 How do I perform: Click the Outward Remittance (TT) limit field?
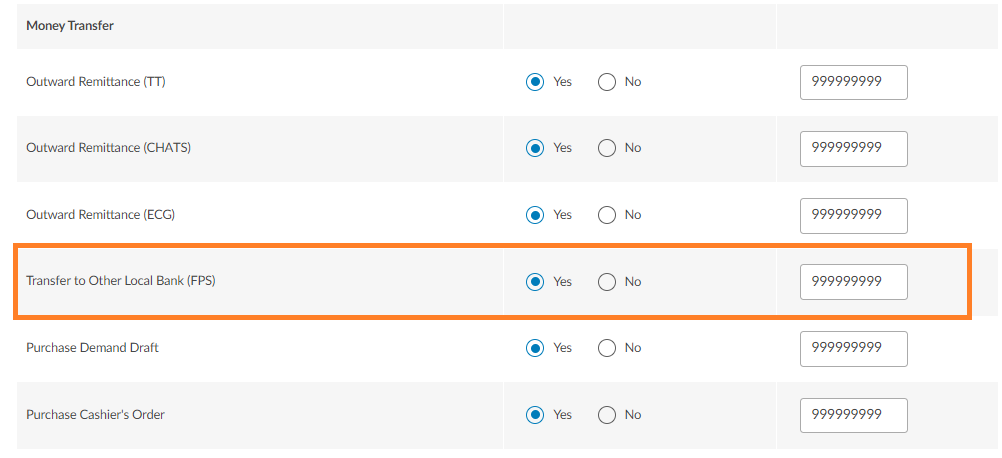tap(853, 82)
